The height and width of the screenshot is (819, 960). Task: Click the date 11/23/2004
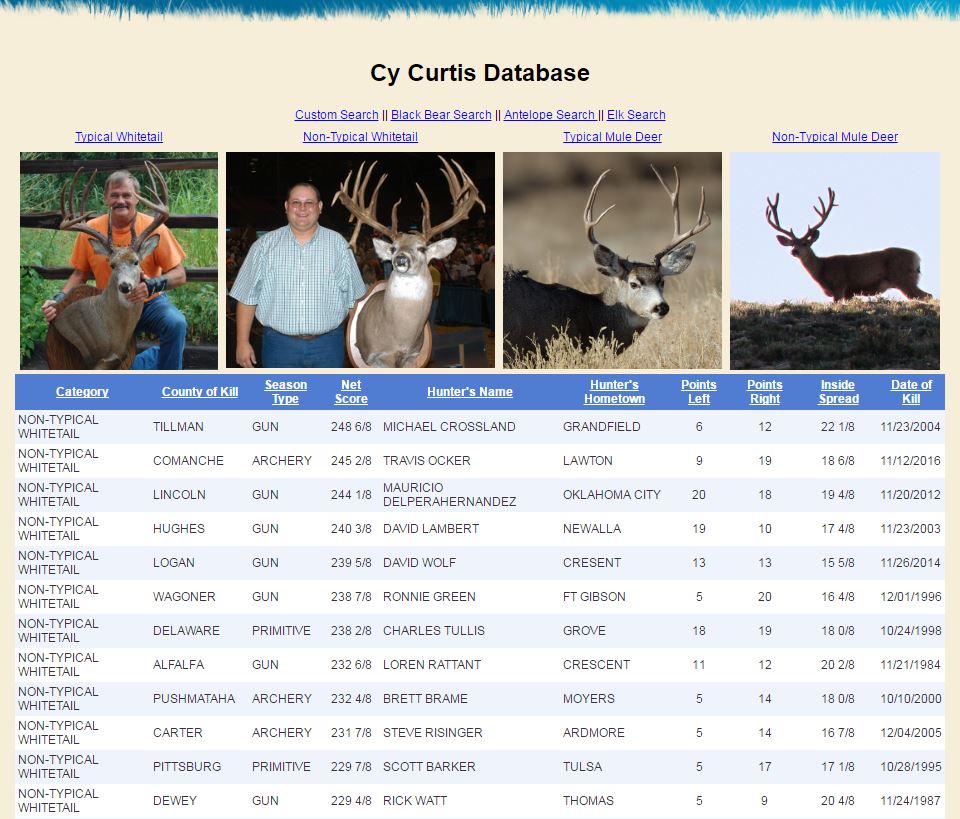click(910, 427)
